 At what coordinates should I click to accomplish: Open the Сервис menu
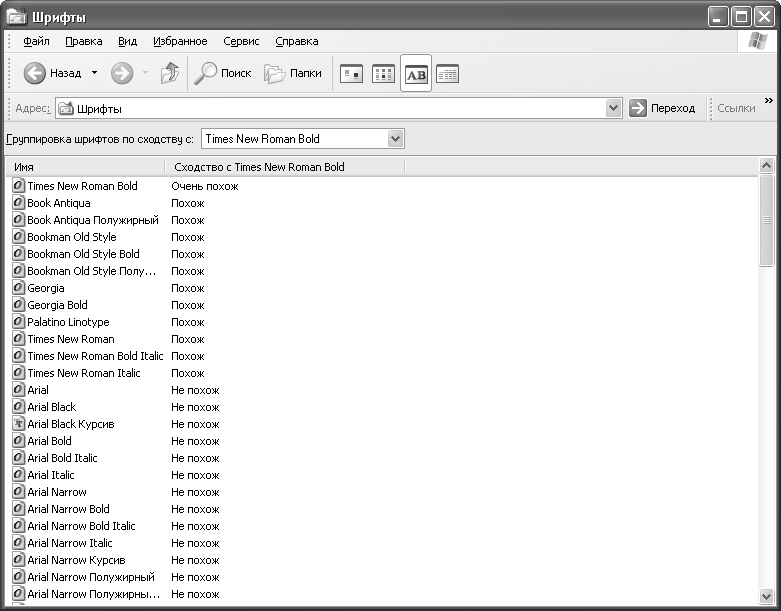tap(241, 41)
